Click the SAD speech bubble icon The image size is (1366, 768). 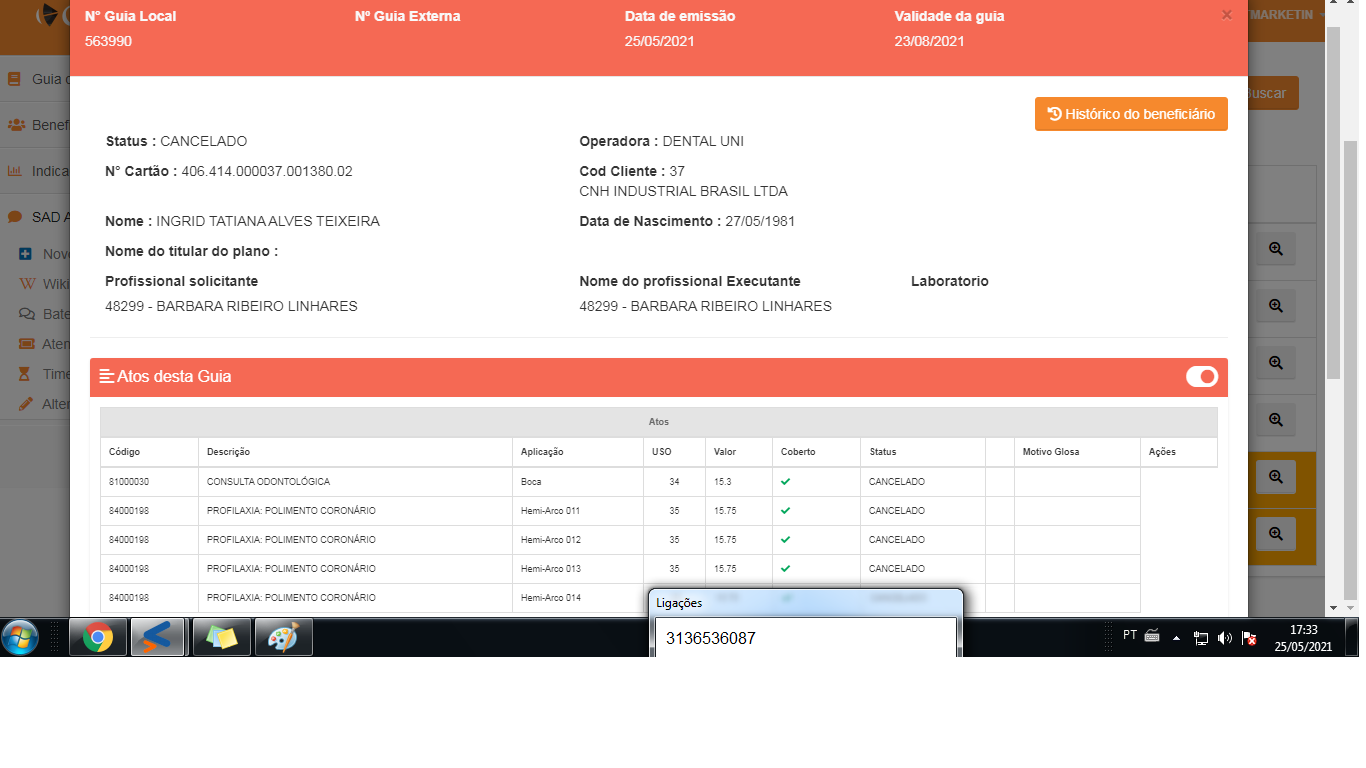15,217
